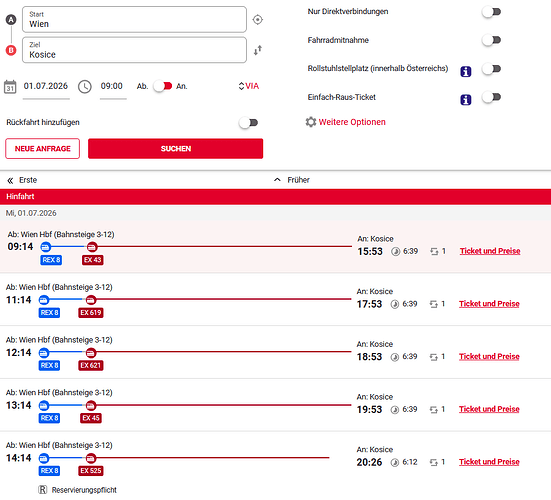Open the calendar date picker icon
The width and height of the screenshot is (551, 500).
coord(10,86)
